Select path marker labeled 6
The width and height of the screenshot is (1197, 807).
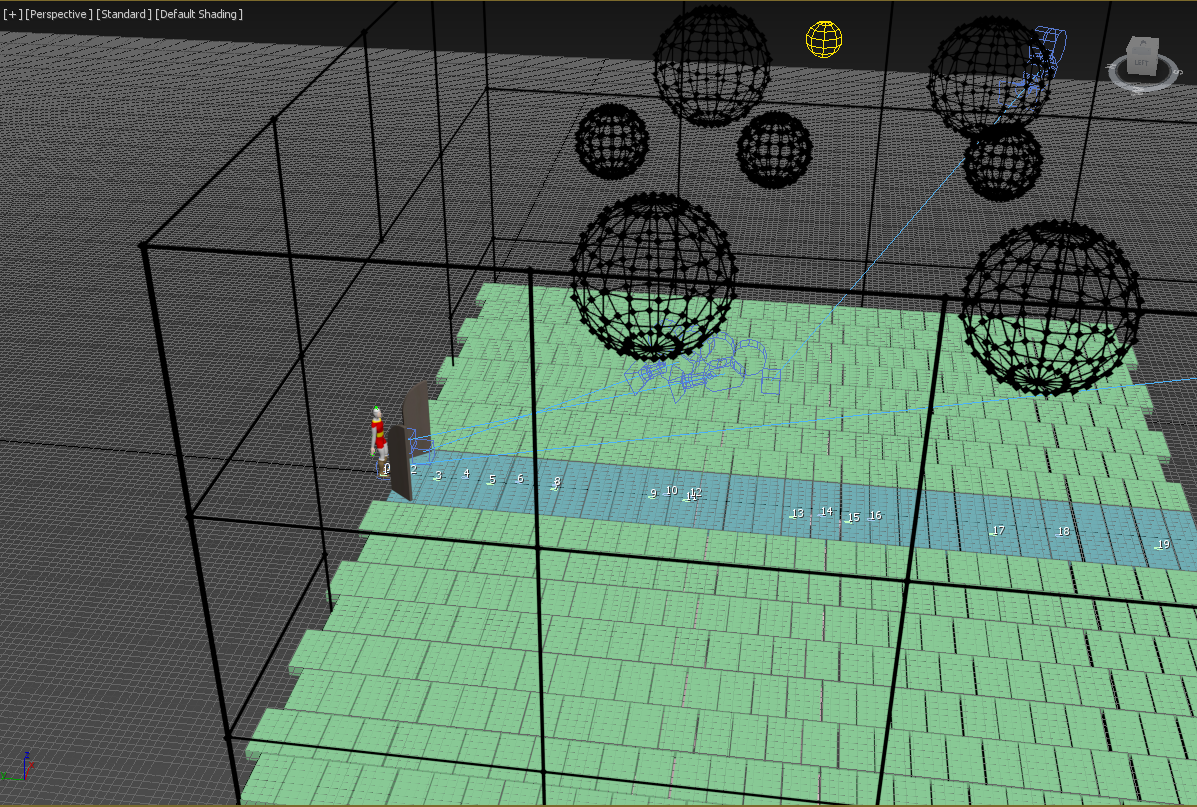click(520, 479)
